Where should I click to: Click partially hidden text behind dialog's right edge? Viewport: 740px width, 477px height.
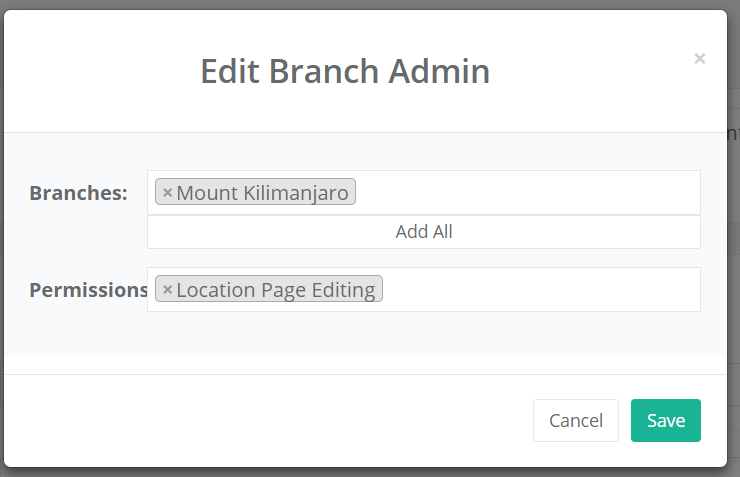click(x=733, y=134)
